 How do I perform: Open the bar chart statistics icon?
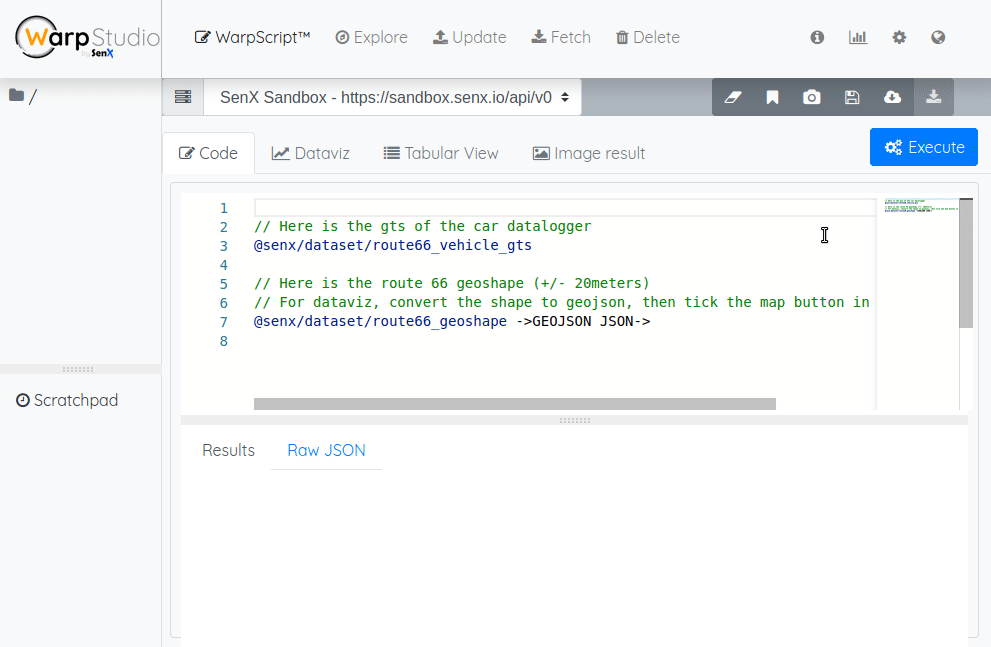858,37
